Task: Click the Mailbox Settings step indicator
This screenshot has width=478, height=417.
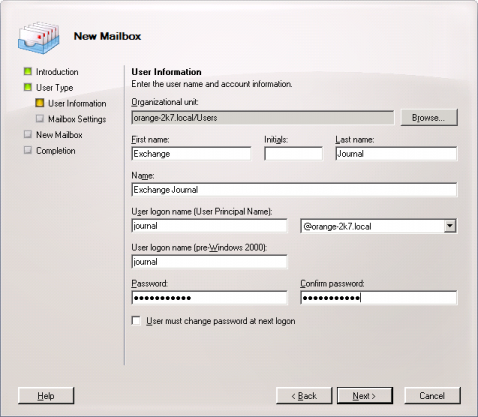Action: (40, 119)
